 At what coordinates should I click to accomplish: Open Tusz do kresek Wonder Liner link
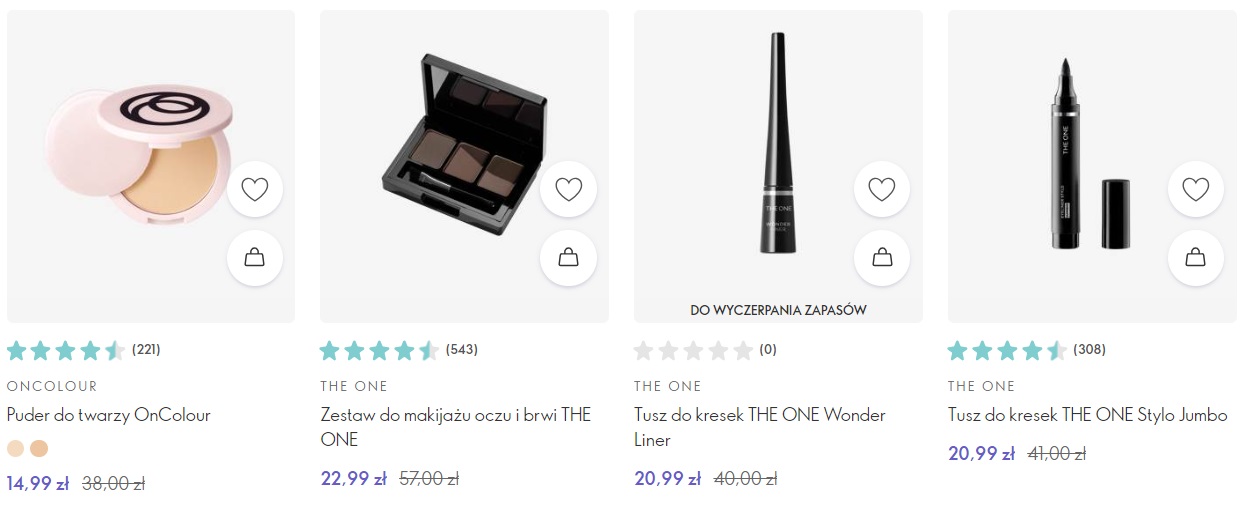click(x=760, y=427)
